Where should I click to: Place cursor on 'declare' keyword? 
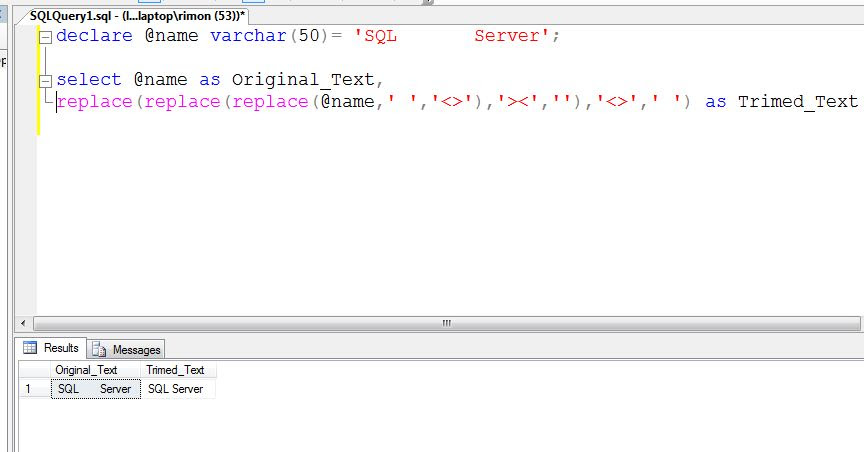coord(94,36)
